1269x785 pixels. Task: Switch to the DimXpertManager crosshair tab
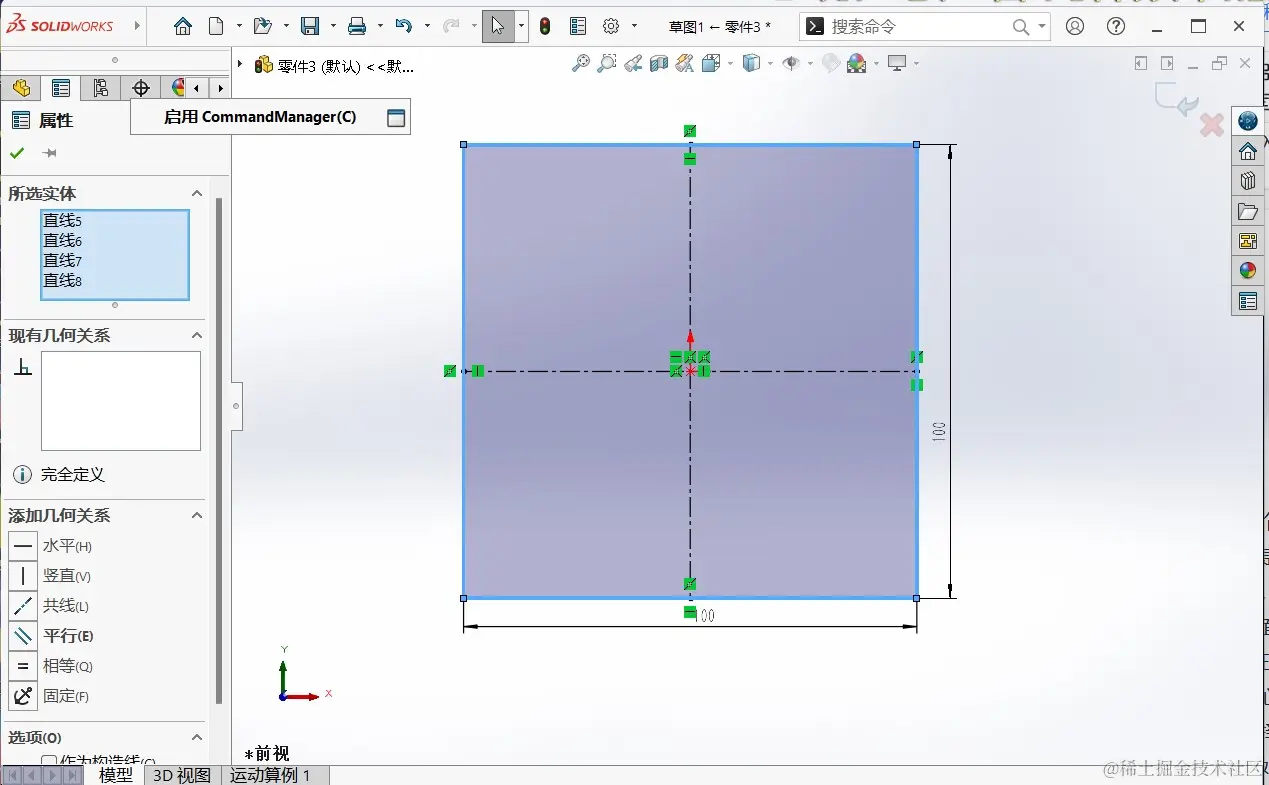pyautogui.click(x=141, y=88)
